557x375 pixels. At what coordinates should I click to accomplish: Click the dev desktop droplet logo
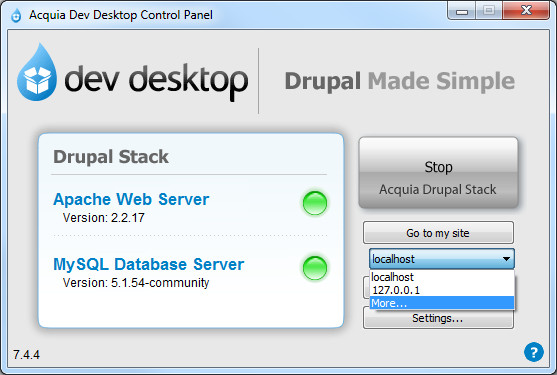tap(37, 72)
